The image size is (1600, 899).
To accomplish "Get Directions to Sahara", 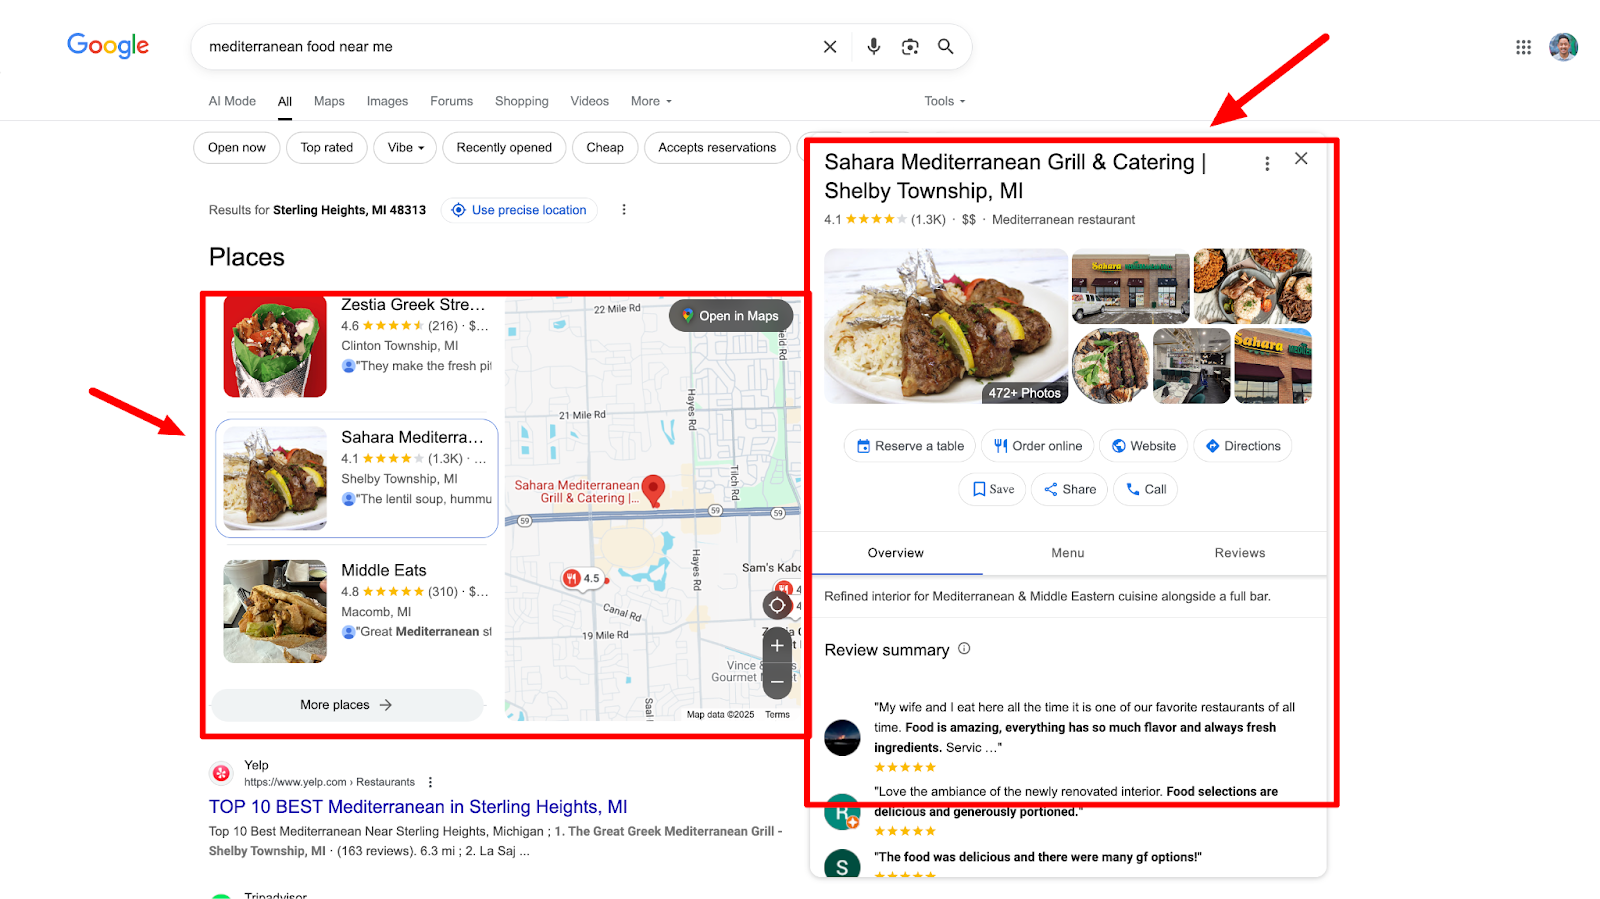I will click(x=1242, y=446).
